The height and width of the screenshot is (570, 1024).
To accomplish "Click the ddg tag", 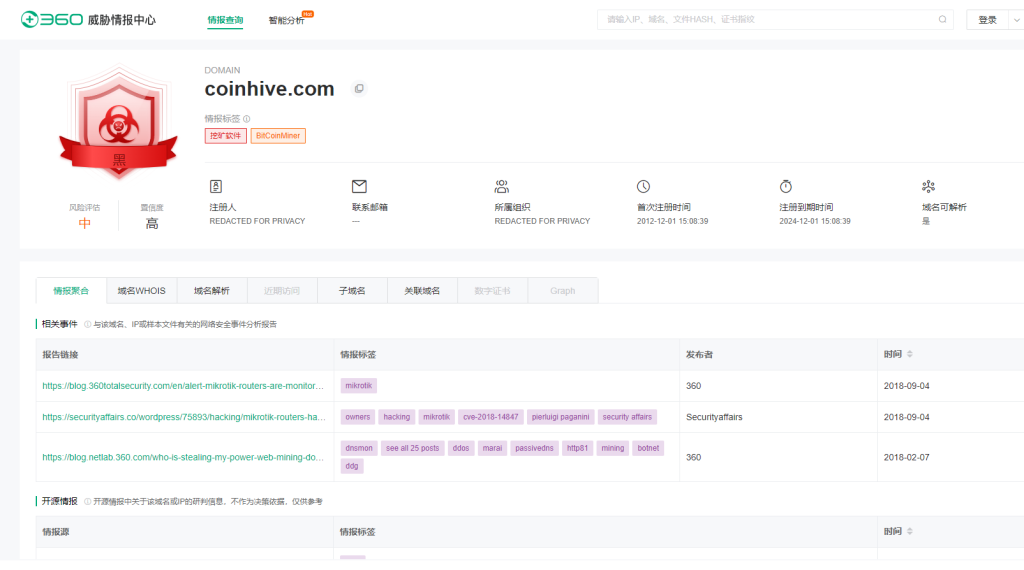I will tap(352, 466).
